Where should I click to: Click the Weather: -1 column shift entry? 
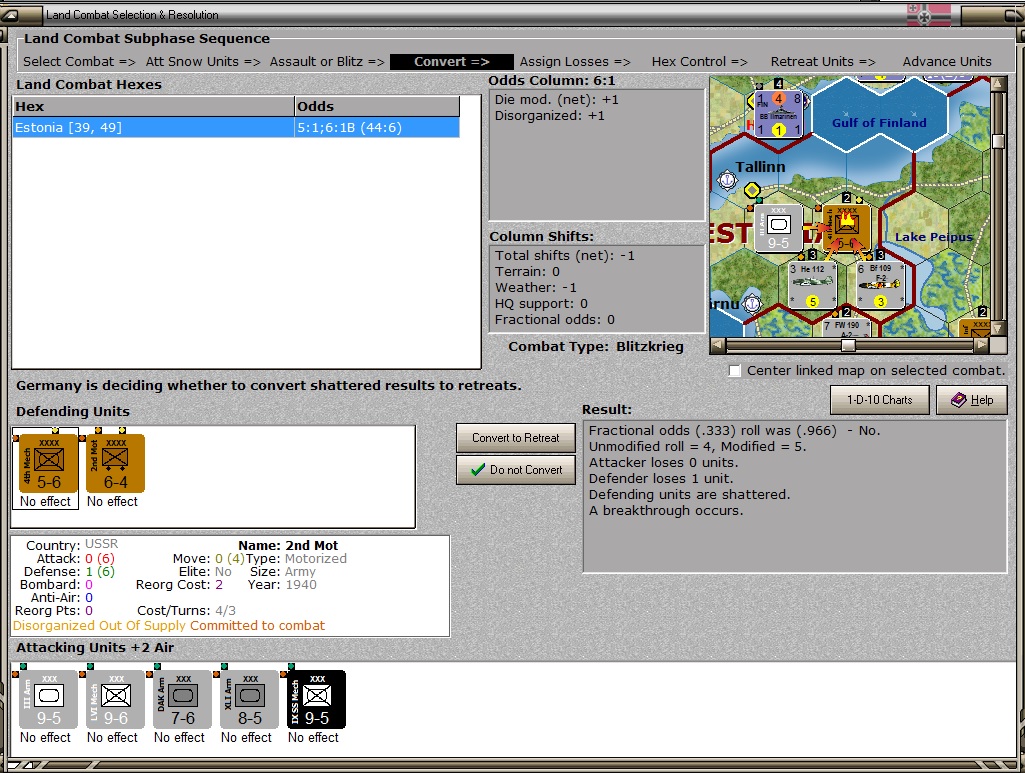[x=535, y=288]
